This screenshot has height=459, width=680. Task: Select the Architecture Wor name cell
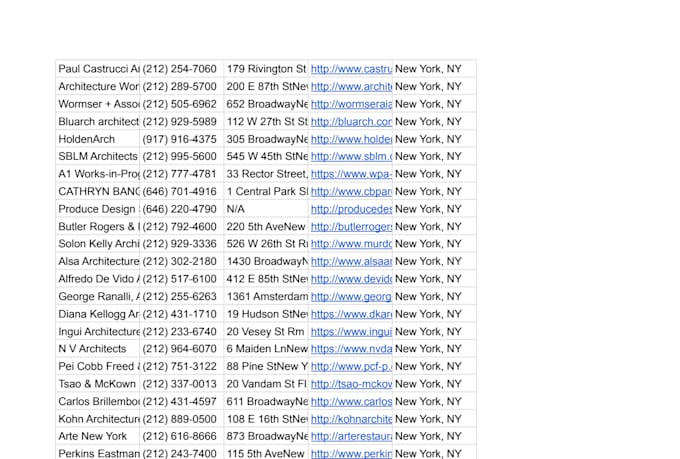click(98, 86)
